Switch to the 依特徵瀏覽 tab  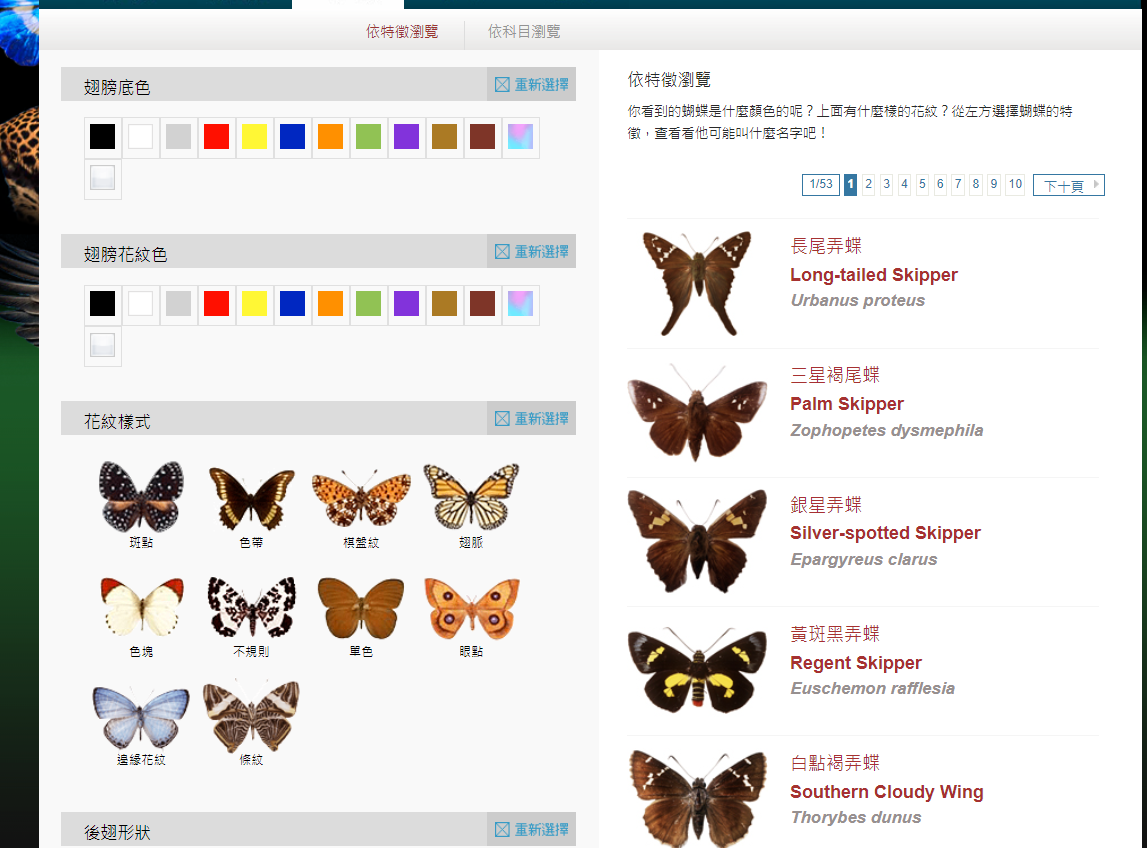pyautogui.click(x=402, y=31)
